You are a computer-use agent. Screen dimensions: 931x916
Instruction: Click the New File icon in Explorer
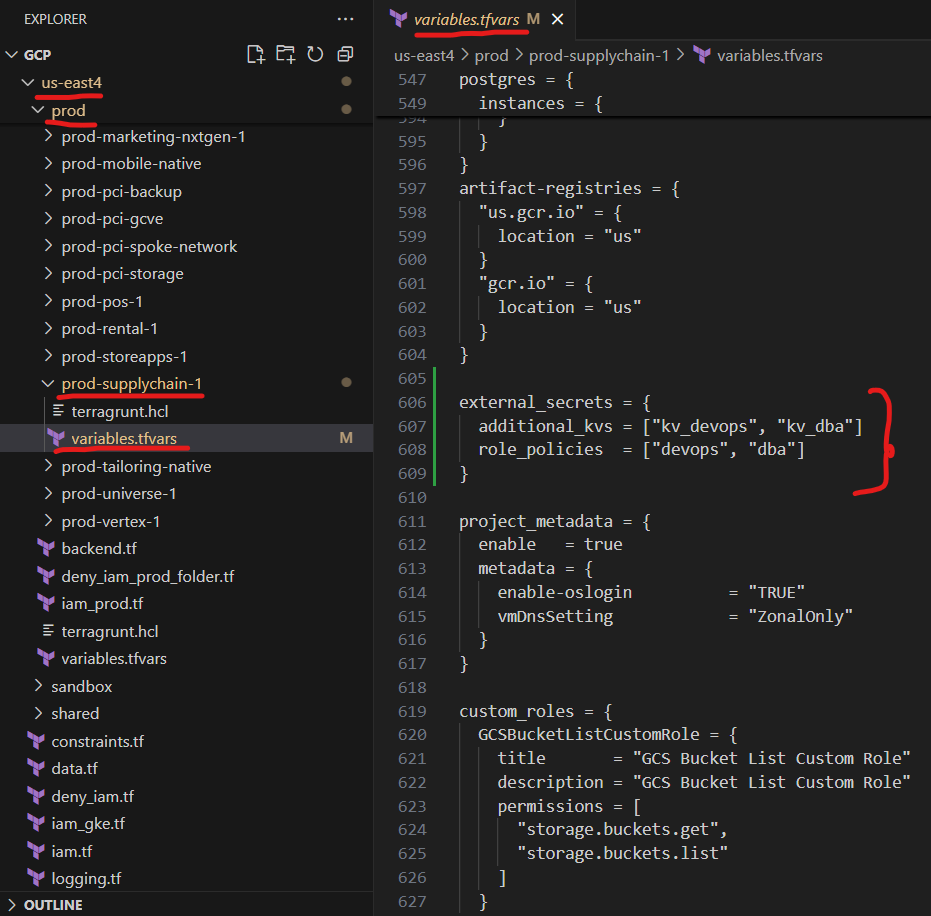pos(256,54)
